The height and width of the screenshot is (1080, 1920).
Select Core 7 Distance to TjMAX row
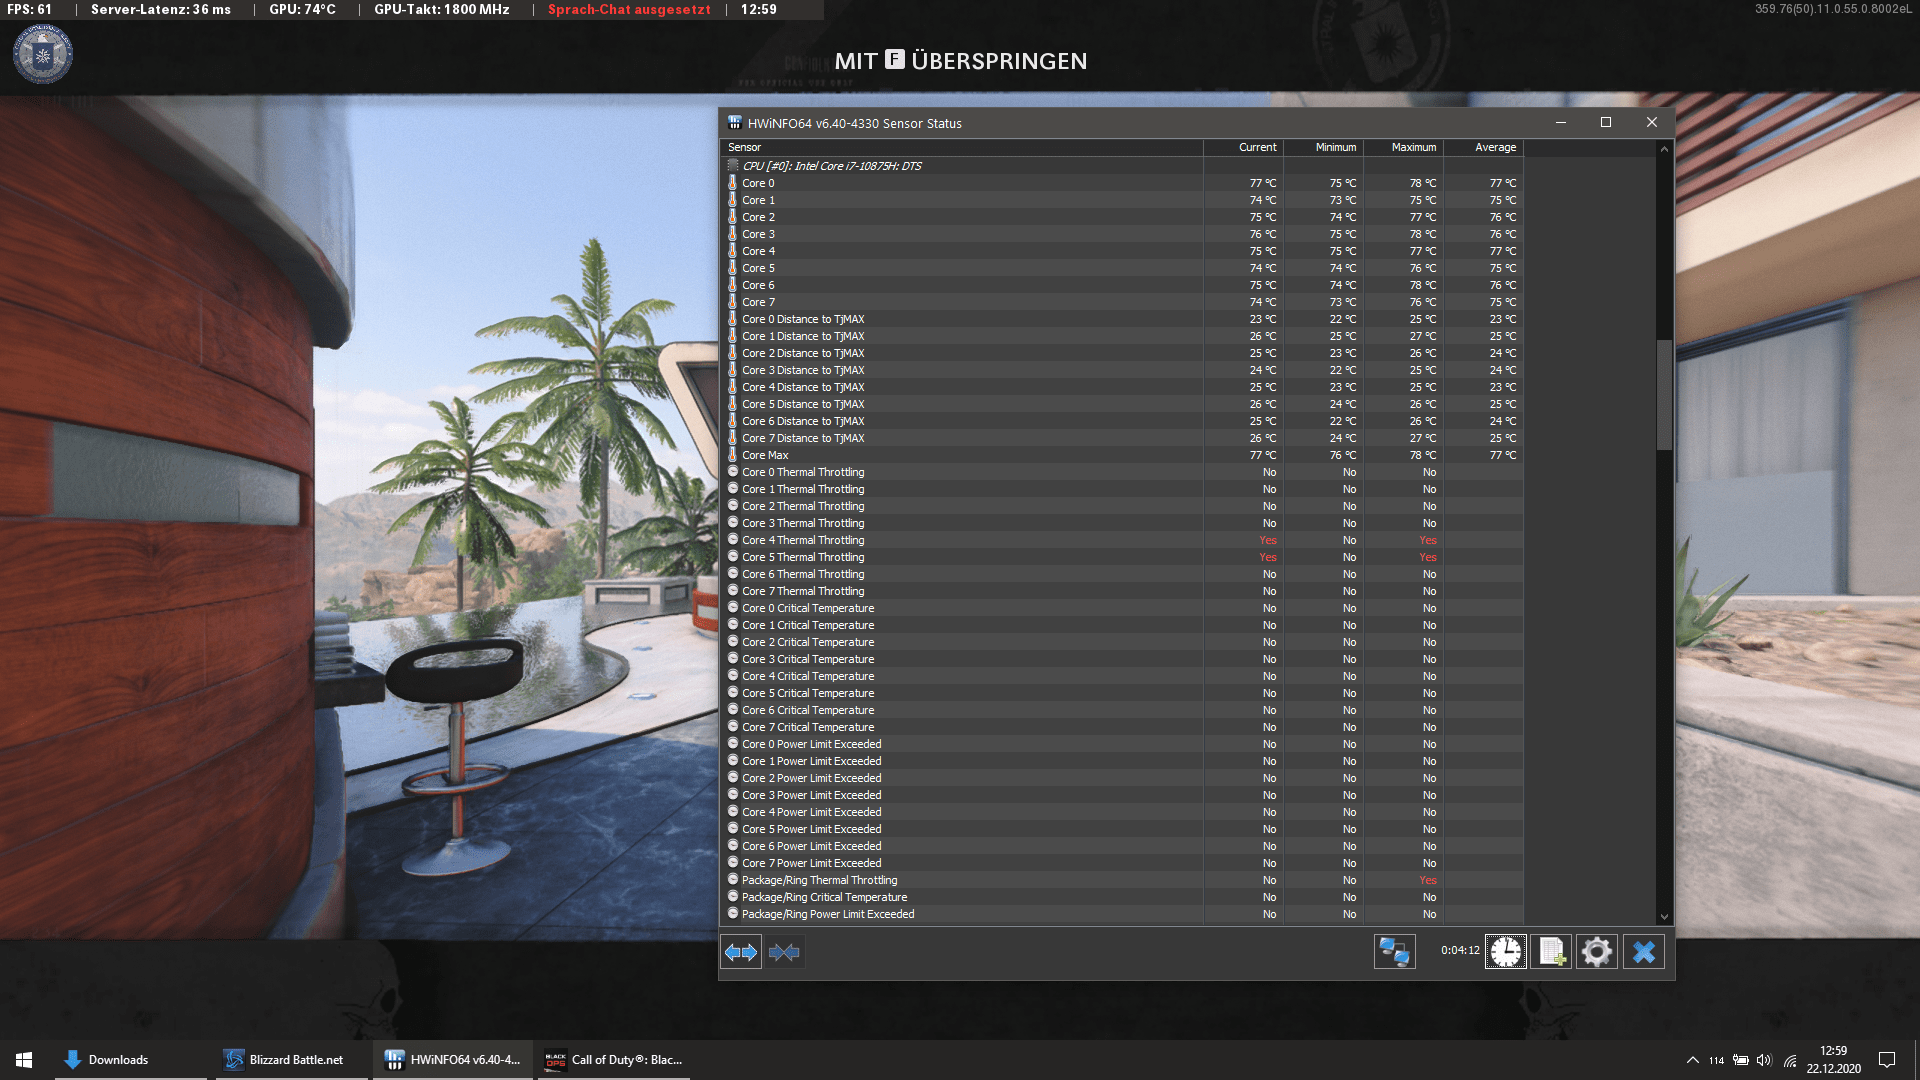1122,438
